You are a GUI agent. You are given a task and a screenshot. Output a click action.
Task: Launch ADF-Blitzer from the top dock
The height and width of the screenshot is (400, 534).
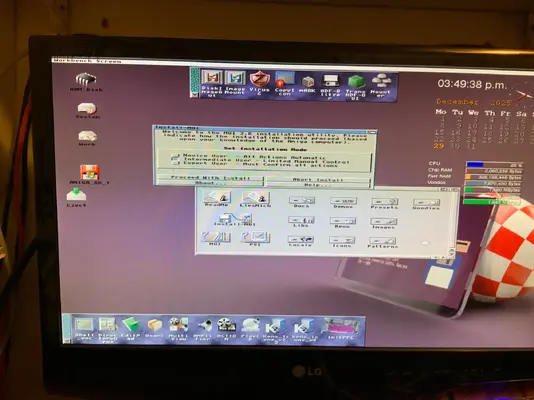[330, 86]
